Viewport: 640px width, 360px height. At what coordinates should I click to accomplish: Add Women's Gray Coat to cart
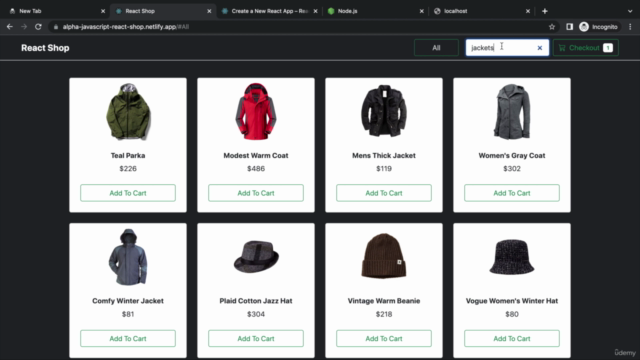512,193
